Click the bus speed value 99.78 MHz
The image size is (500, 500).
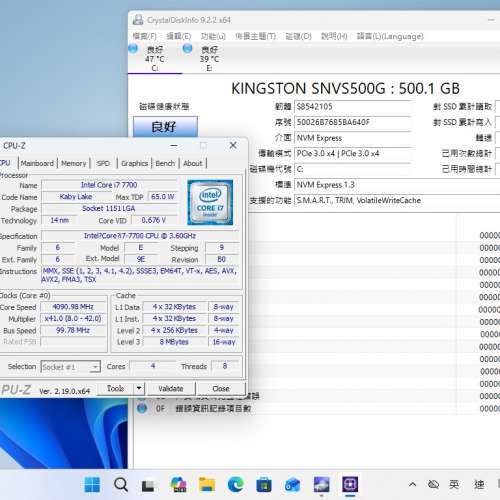click(x=73, y=330)
